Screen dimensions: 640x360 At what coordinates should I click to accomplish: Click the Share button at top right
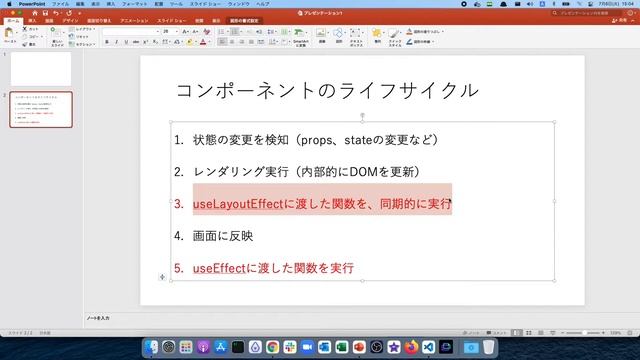[620, 20]
